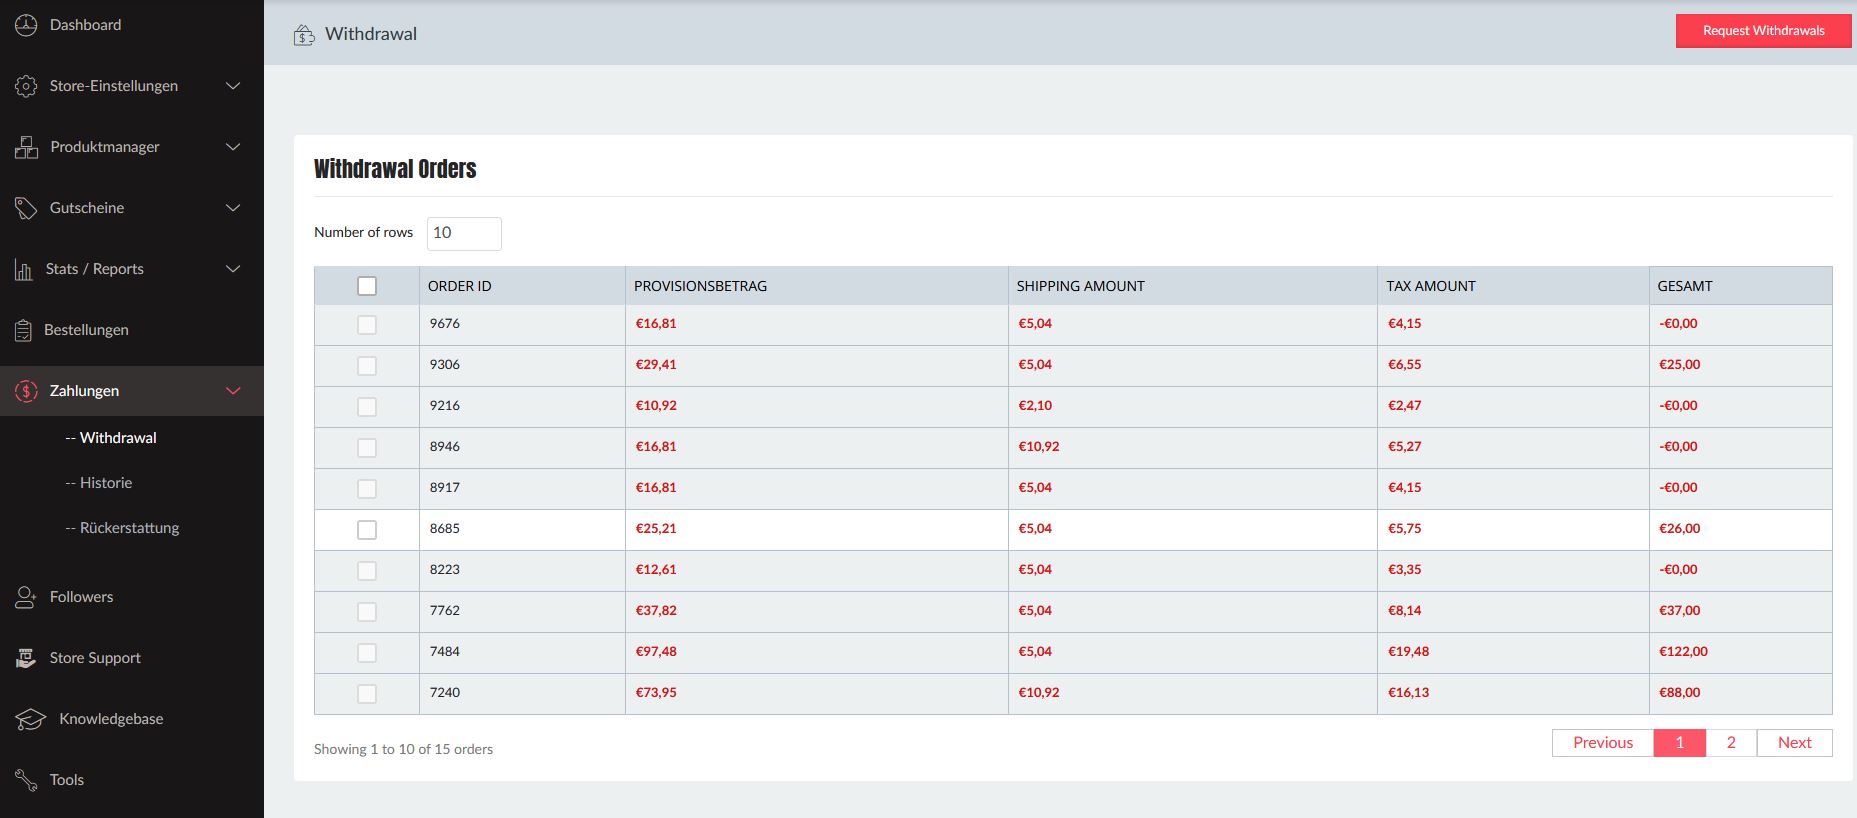
Task: Select the checkbox for order 9676
Action: (367, 324)
